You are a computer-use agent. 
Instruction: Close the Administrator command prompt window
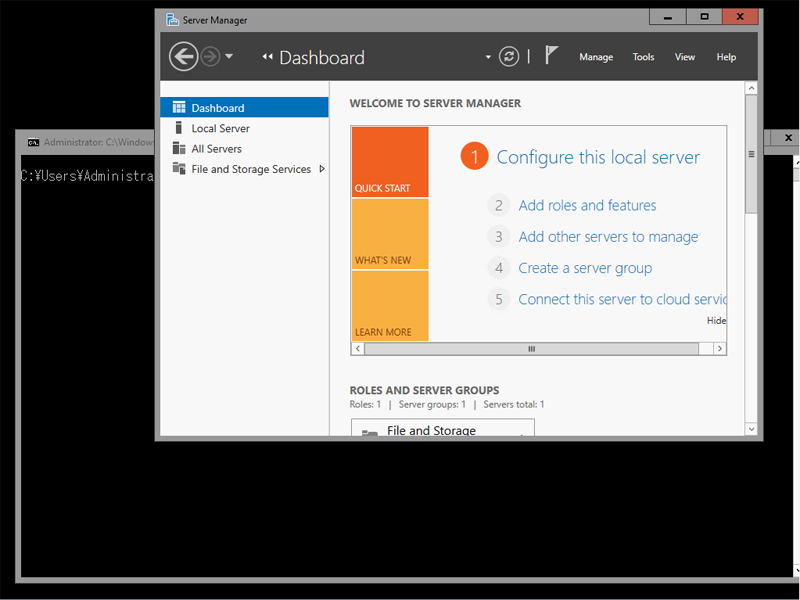point(788,137)
